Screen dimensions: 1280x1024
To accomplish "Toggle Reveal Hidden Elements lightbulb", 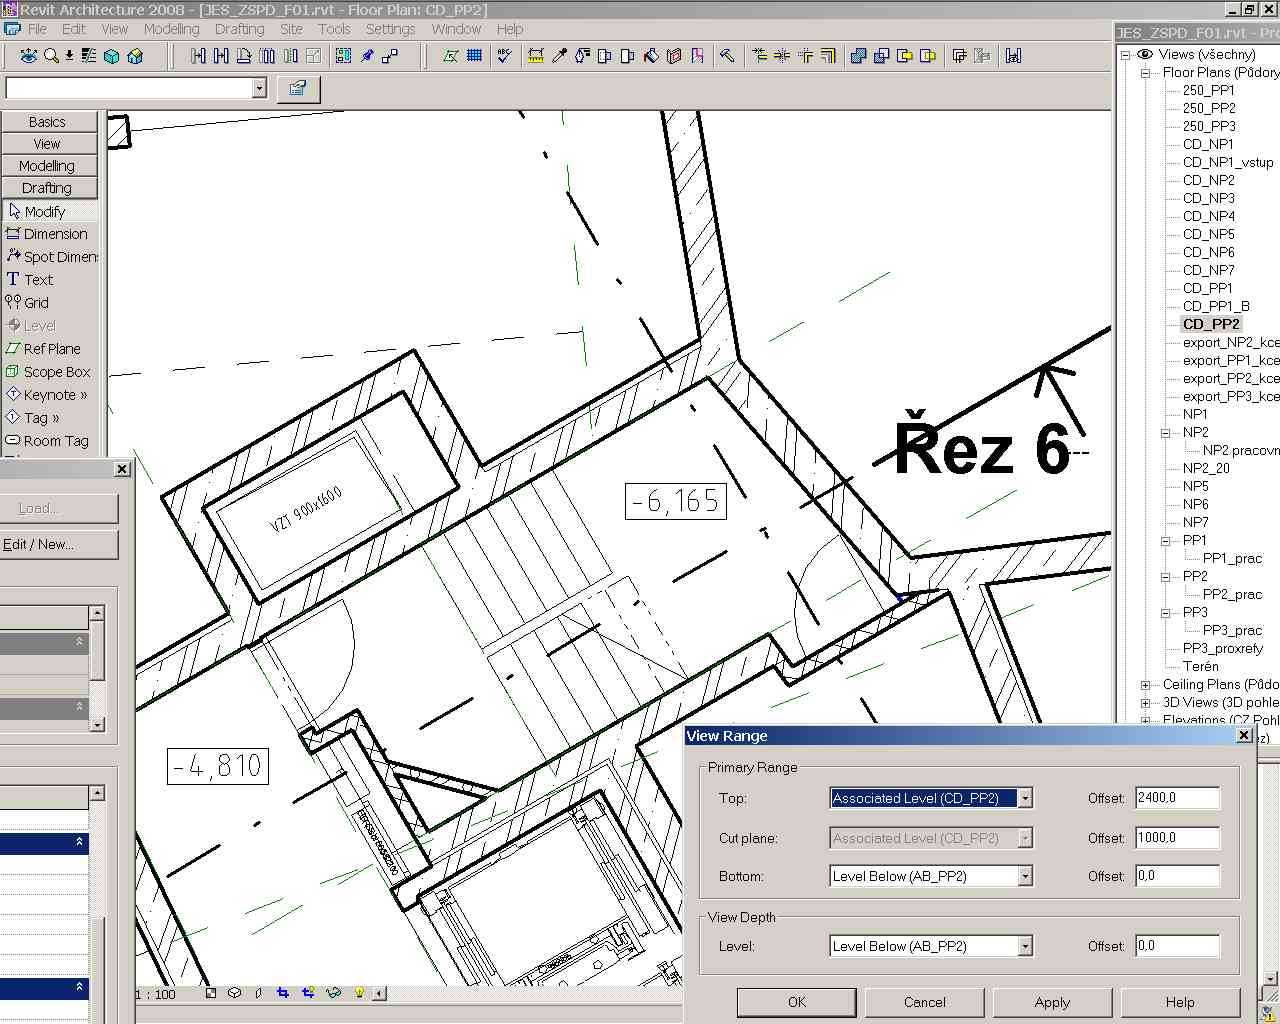I will pos(358,993).
